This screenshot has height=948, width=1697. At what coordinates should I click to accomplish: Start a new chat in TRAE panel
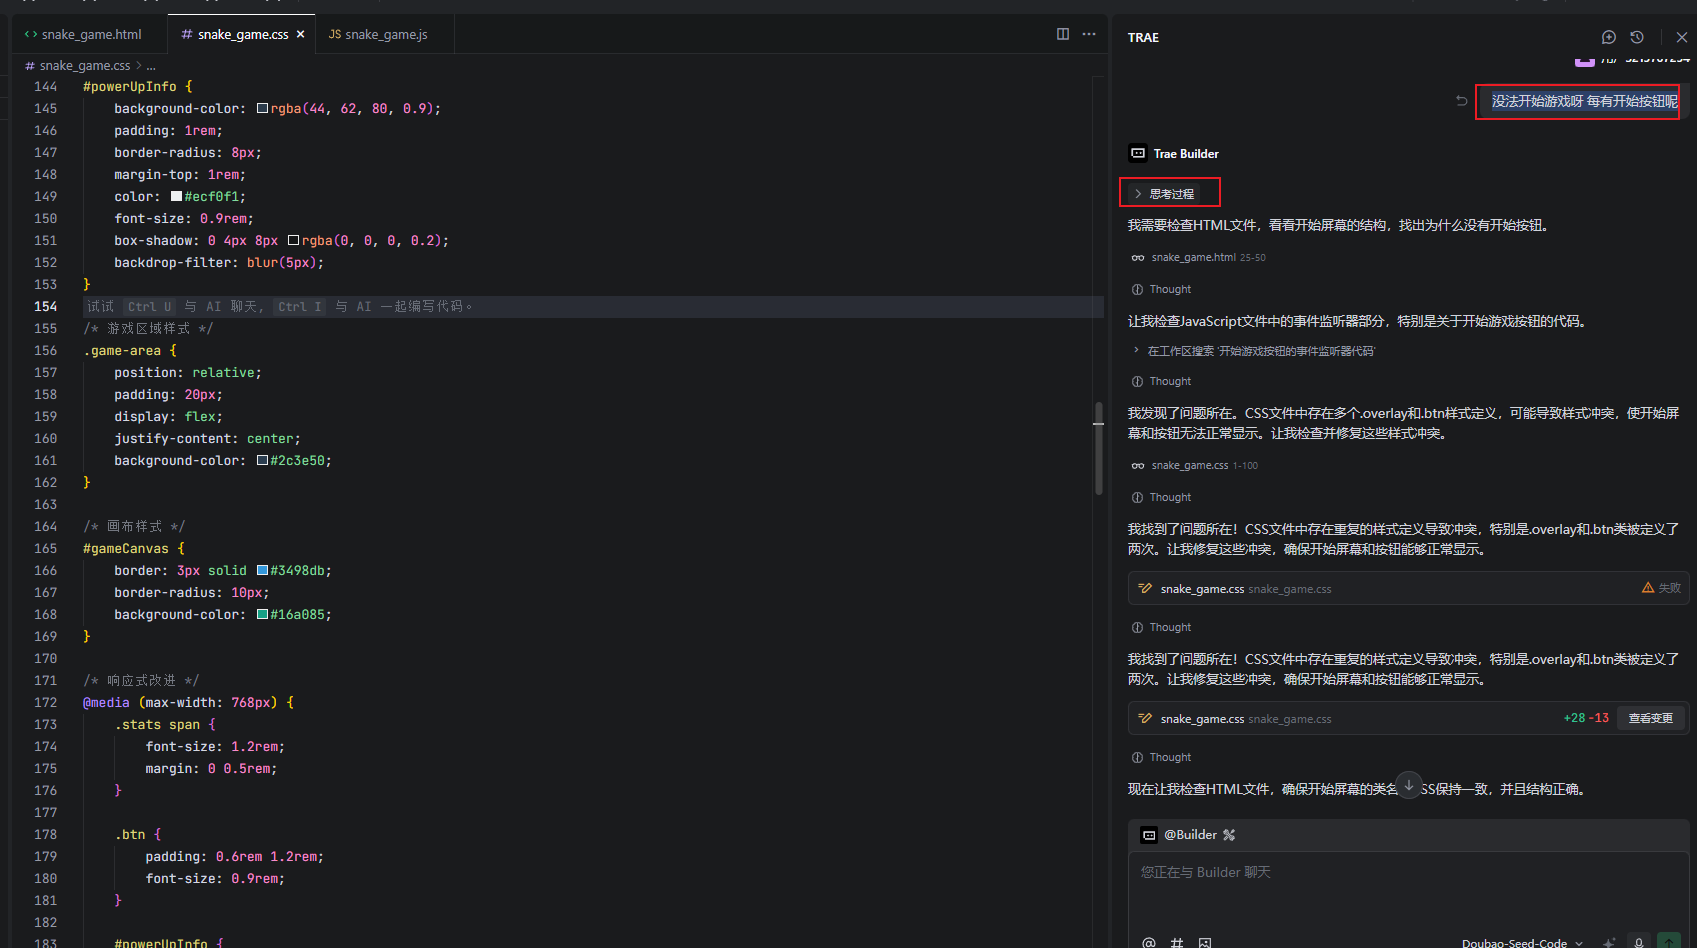1608,37
